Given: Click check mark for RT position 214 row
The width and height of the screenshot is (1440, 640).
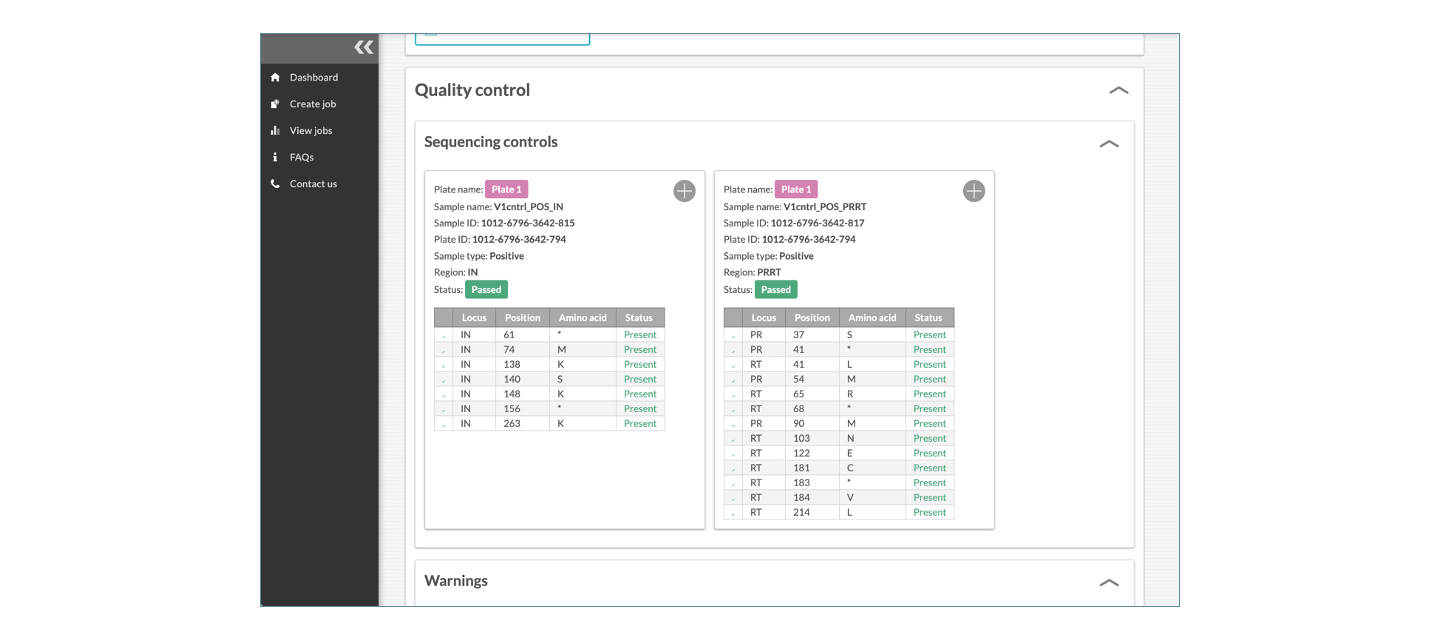Looking at the screenshot, I should (734, 513).
